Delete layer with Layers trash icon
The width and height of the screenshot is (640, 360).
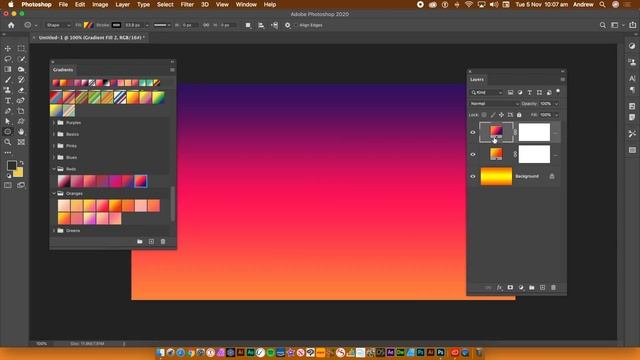[x=553, y=288]
